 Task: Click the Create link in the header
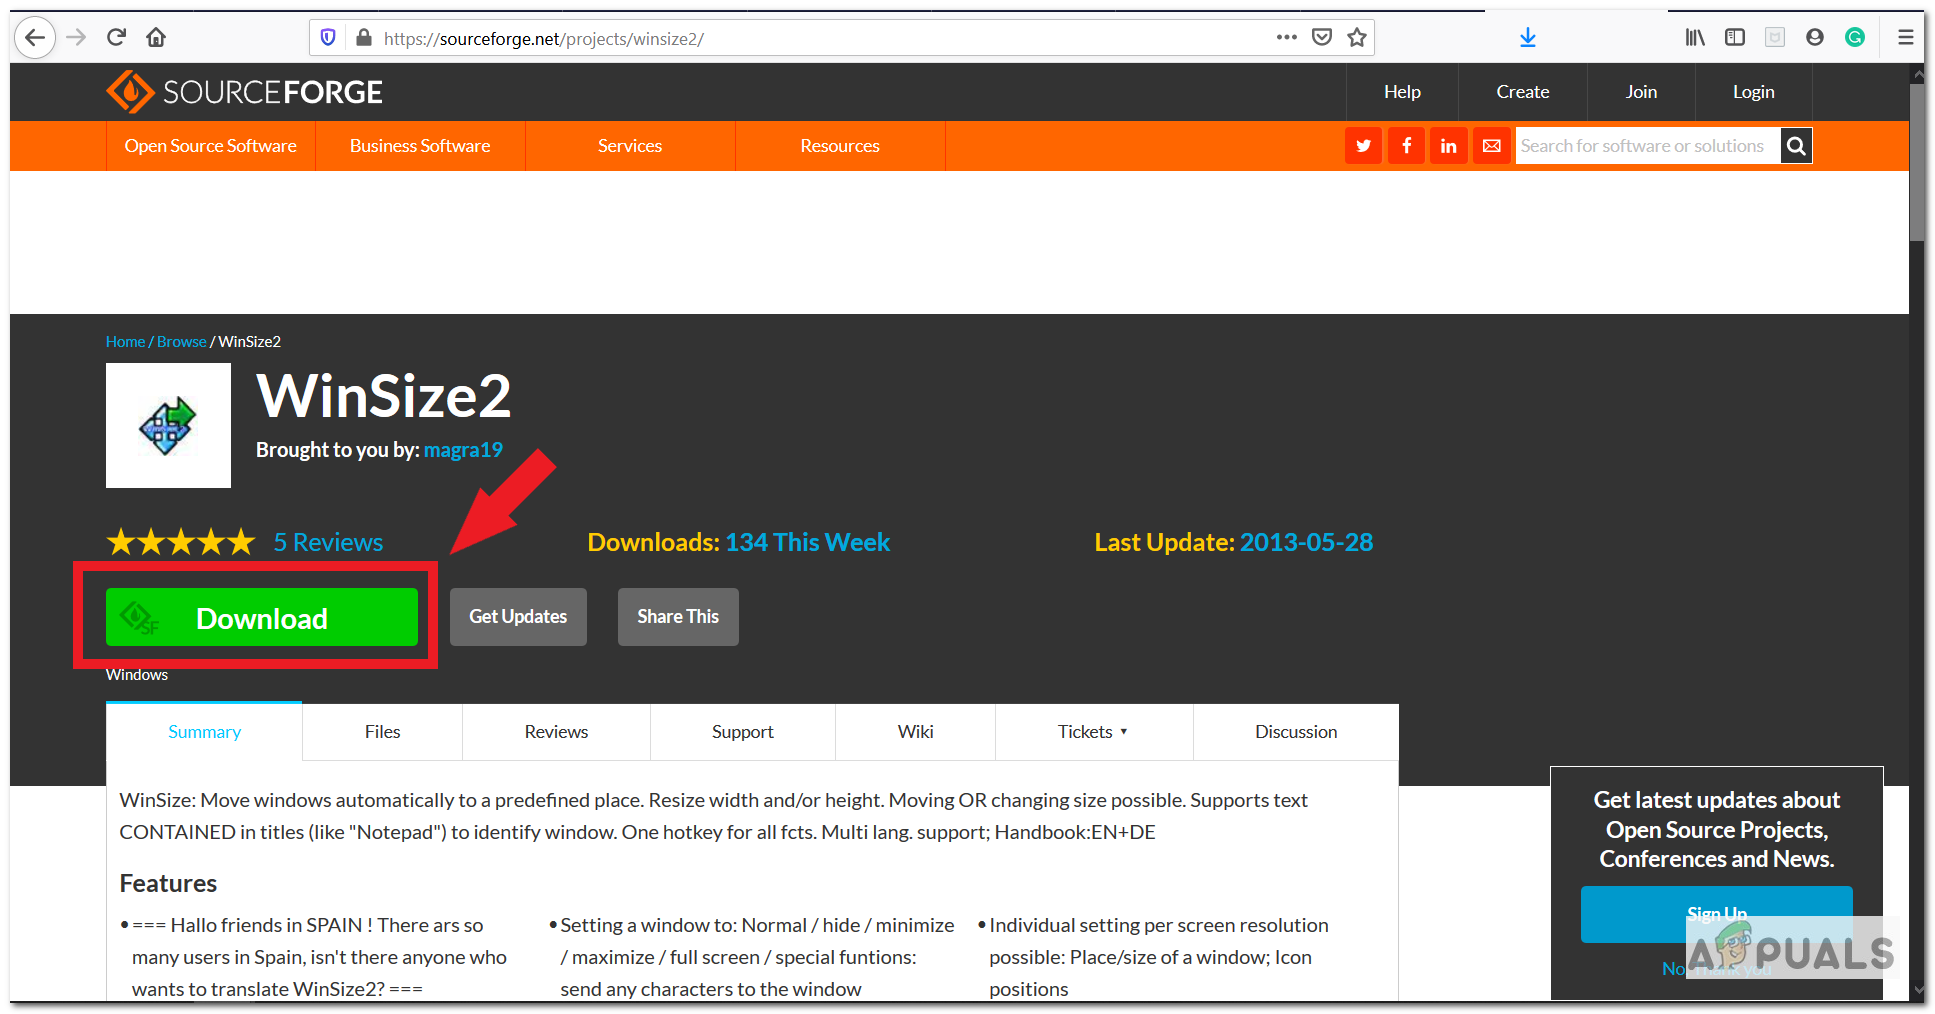coord(1523,92)
